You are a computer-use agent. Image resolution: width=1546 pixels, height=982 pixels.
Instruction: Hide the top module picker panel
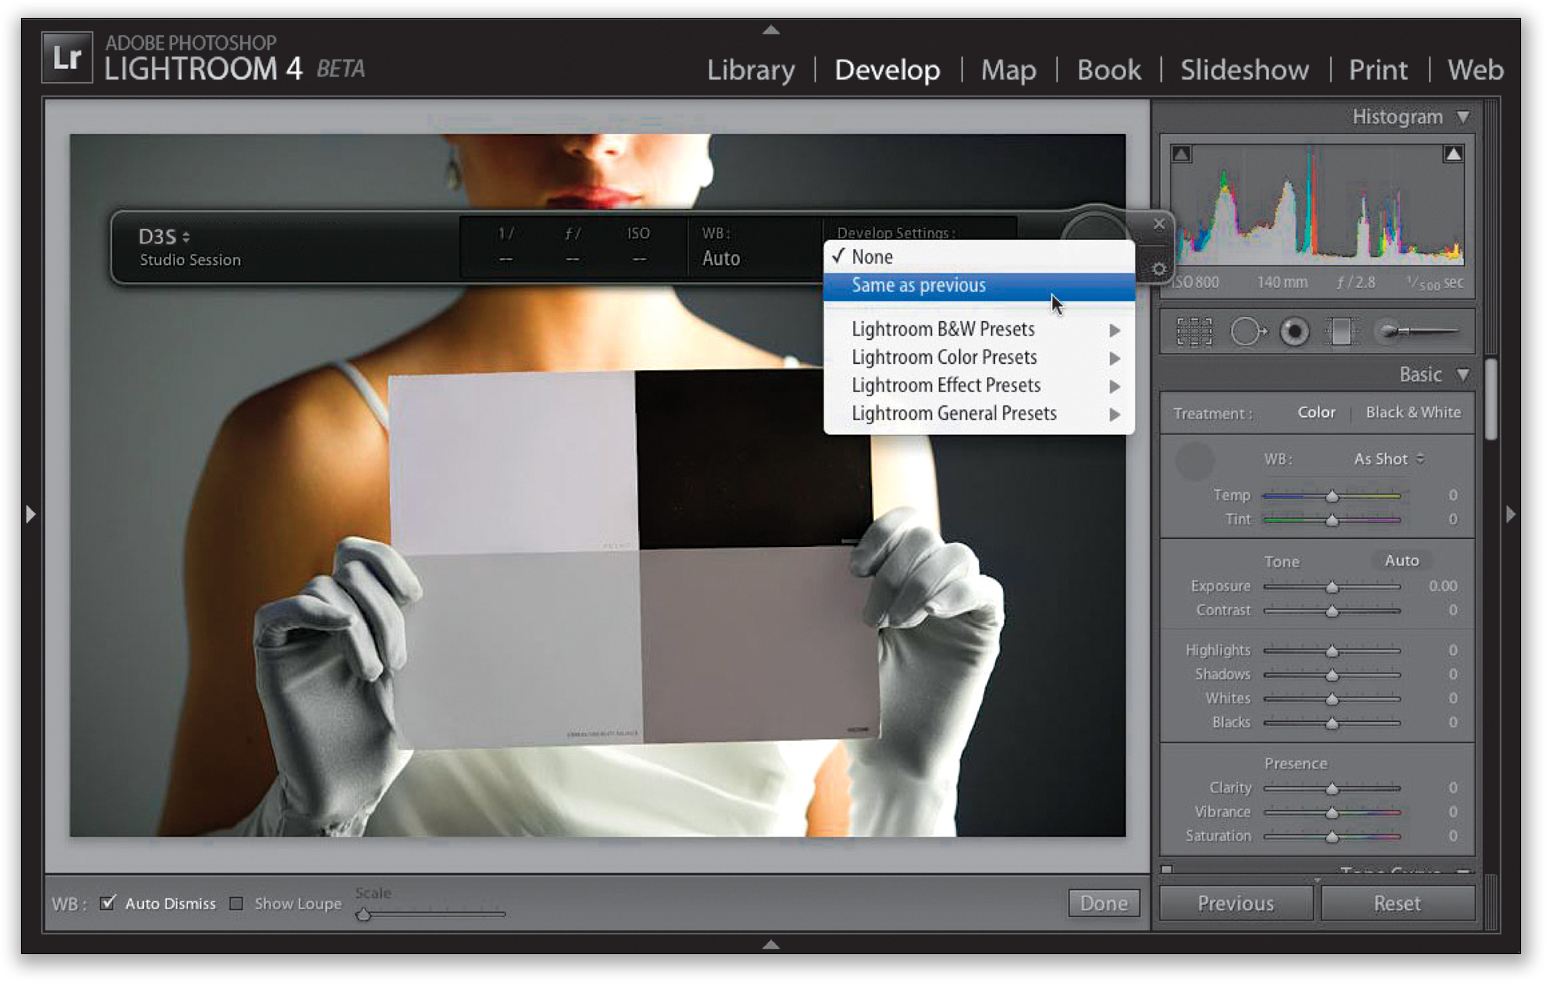[771, 30]
